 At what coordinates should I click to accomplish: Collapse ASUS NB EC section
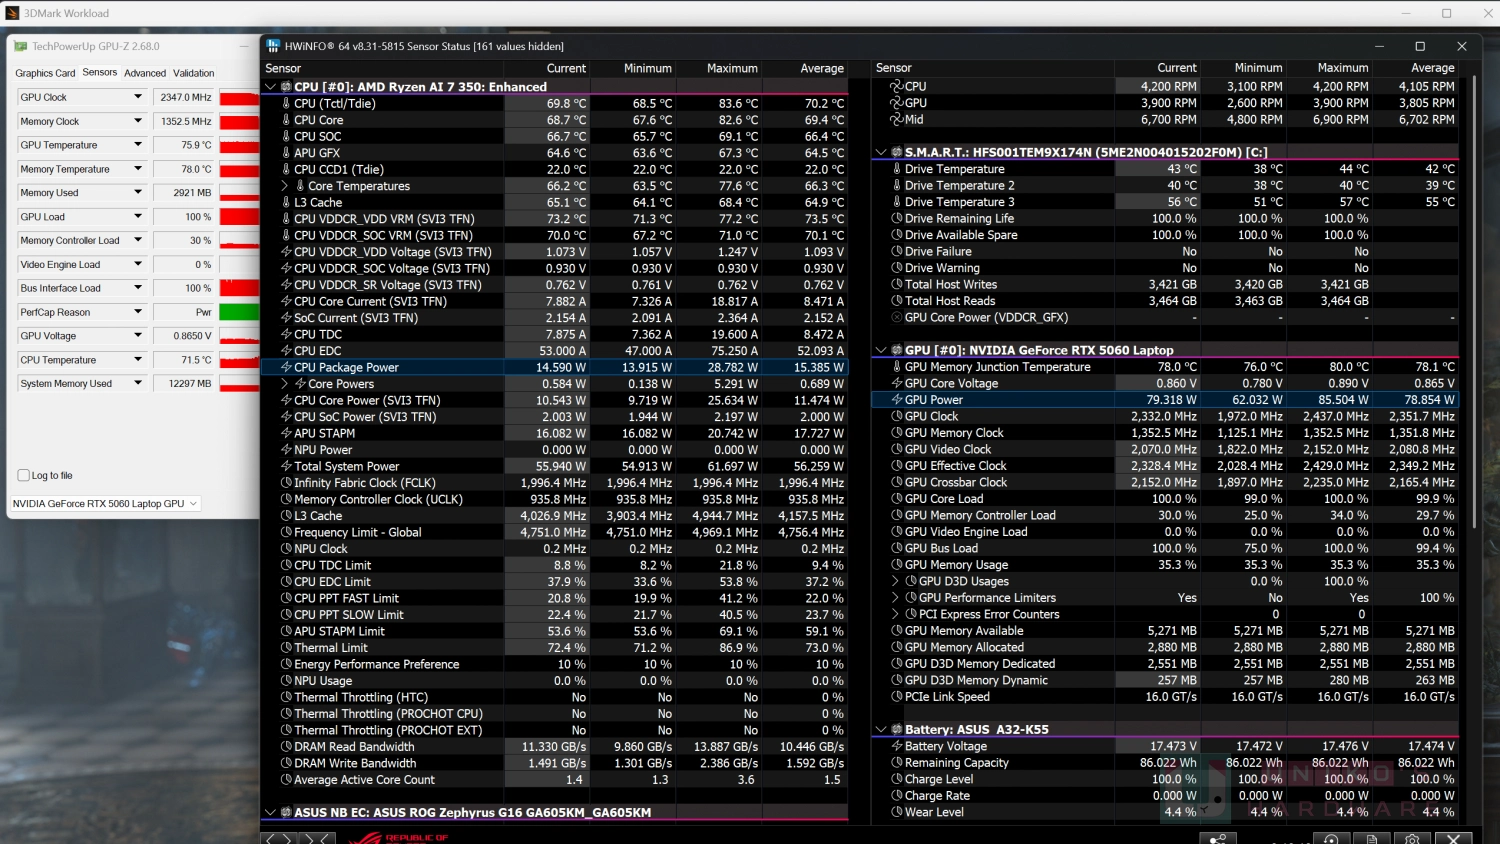coord(270,812)
